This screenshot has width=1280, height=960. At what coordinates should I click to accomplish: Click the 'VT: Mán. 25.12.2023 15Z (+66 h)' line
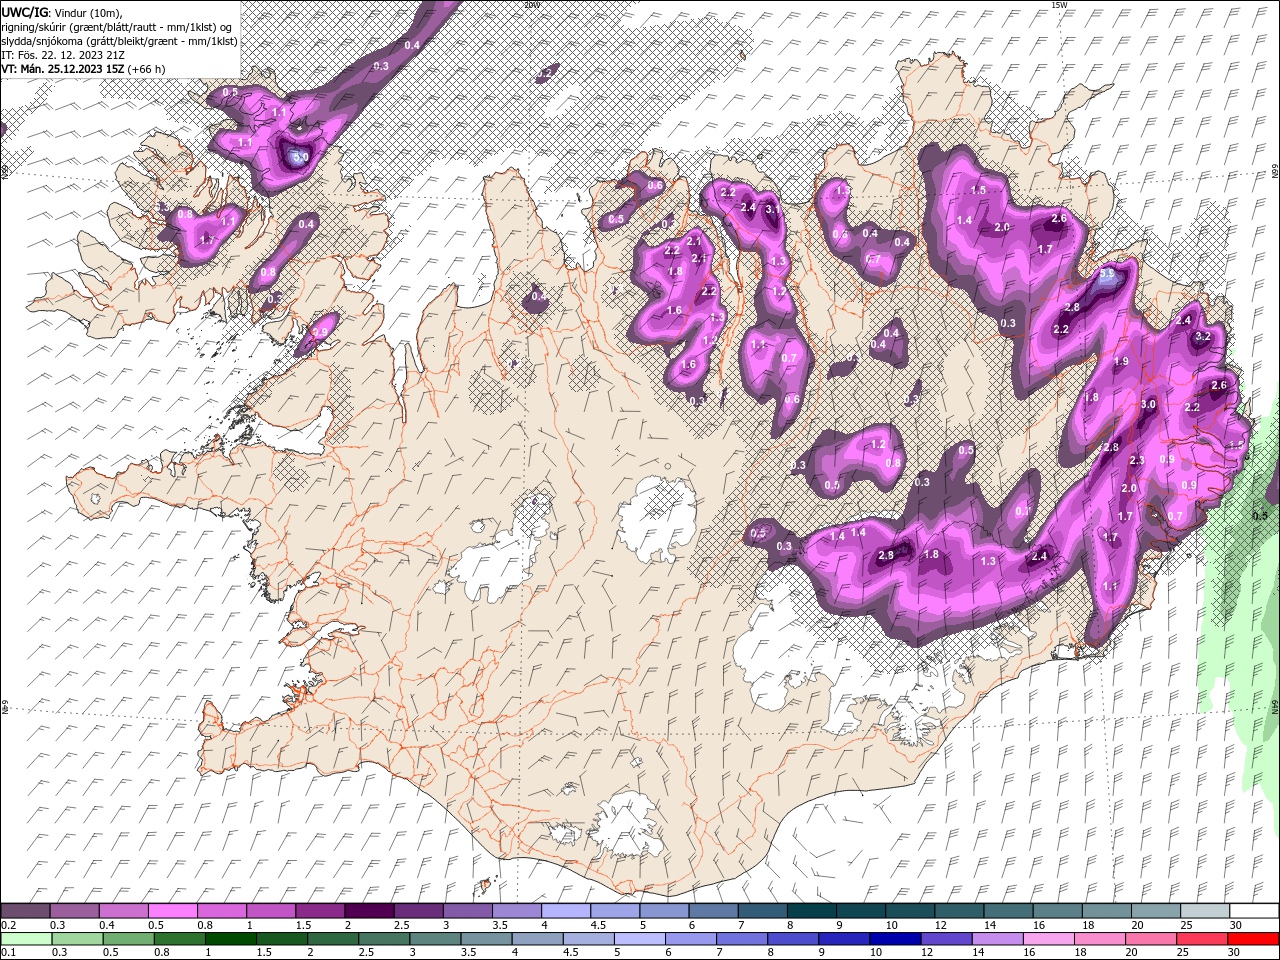click(x=83, y=69)
